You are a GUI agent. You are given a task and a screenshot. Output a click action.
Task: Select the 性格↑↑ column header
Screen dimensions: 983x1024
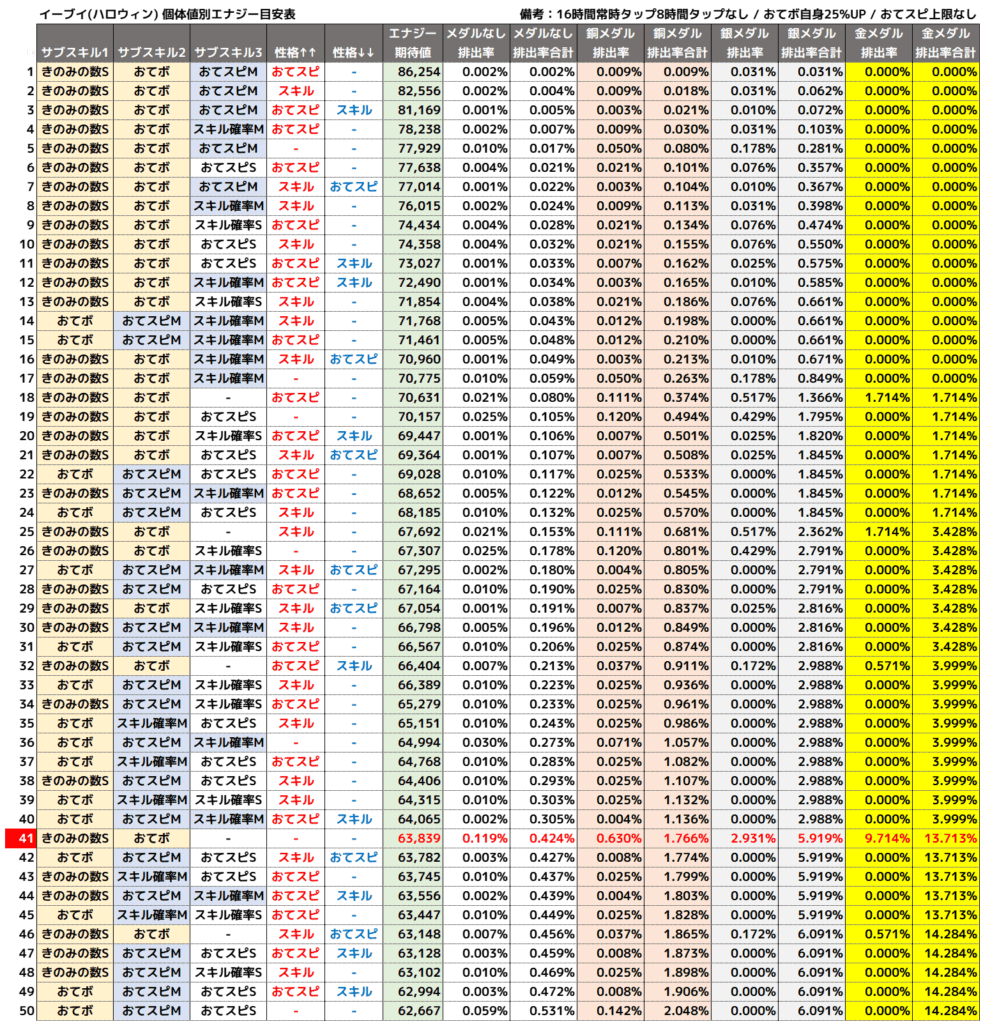(x=296, y=52)
